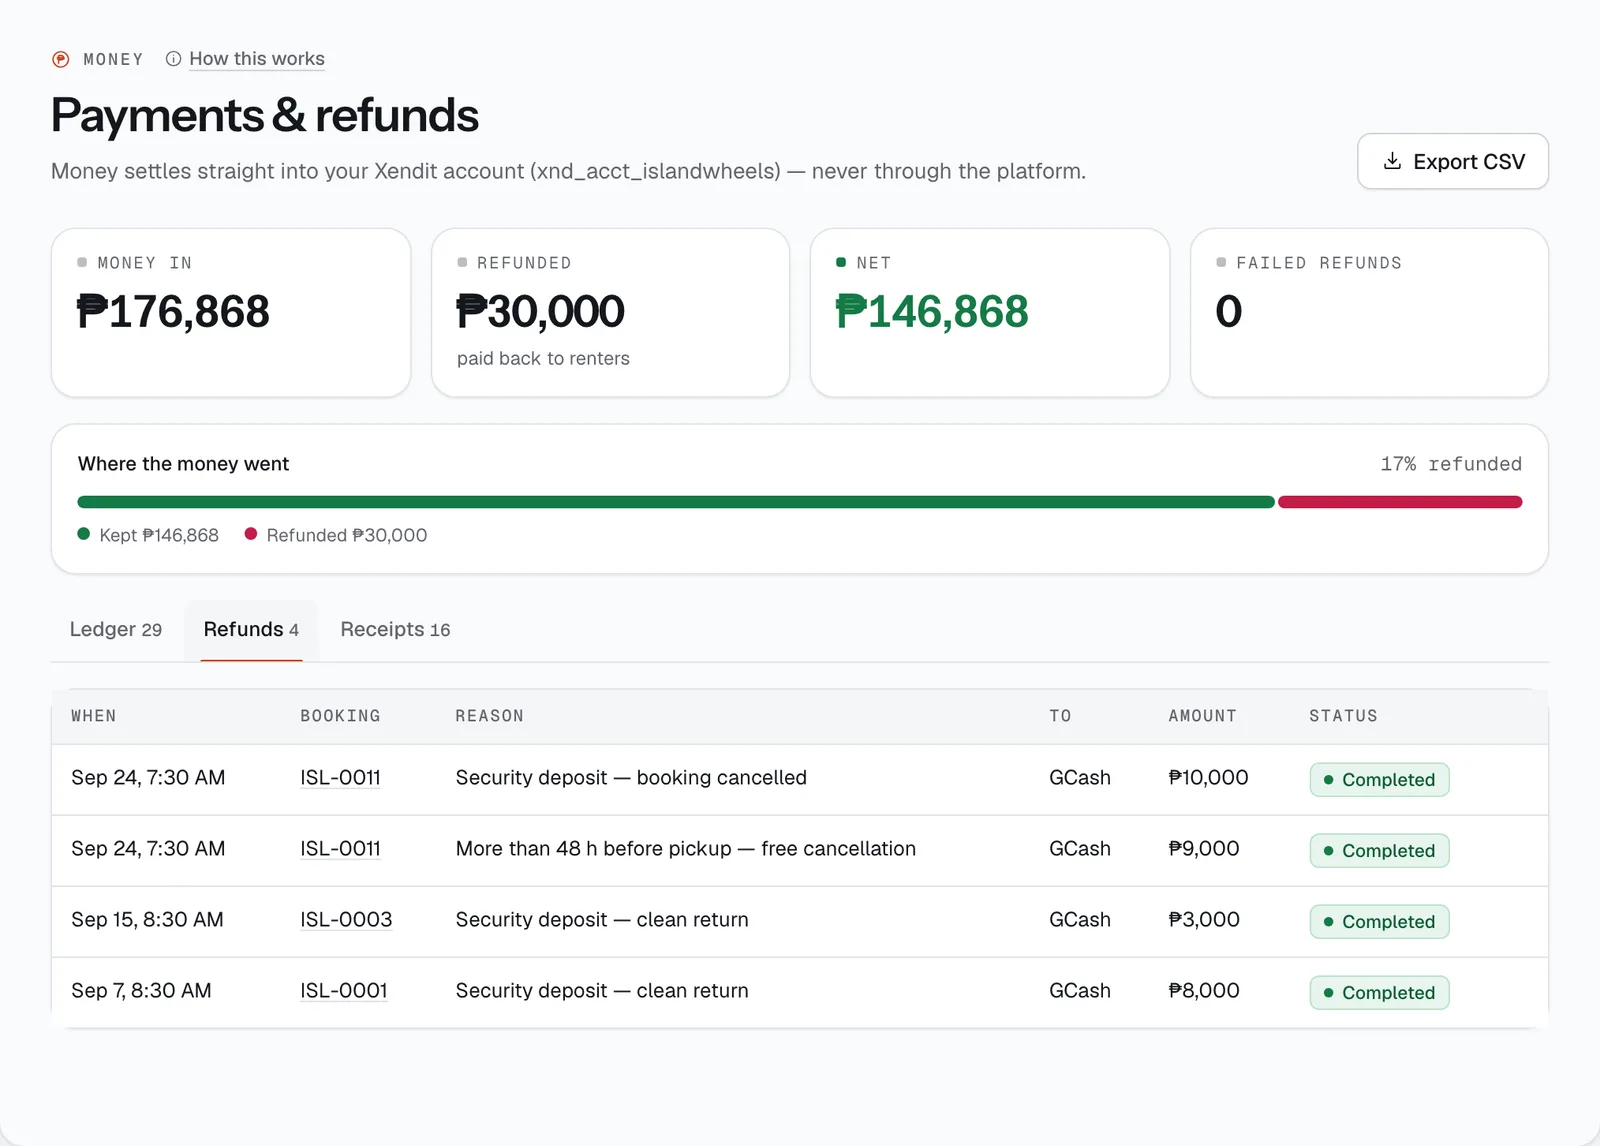Click the green Kept ₱146,868 legend dot
1600x1146 pixels.
click(x=84, y=534)
